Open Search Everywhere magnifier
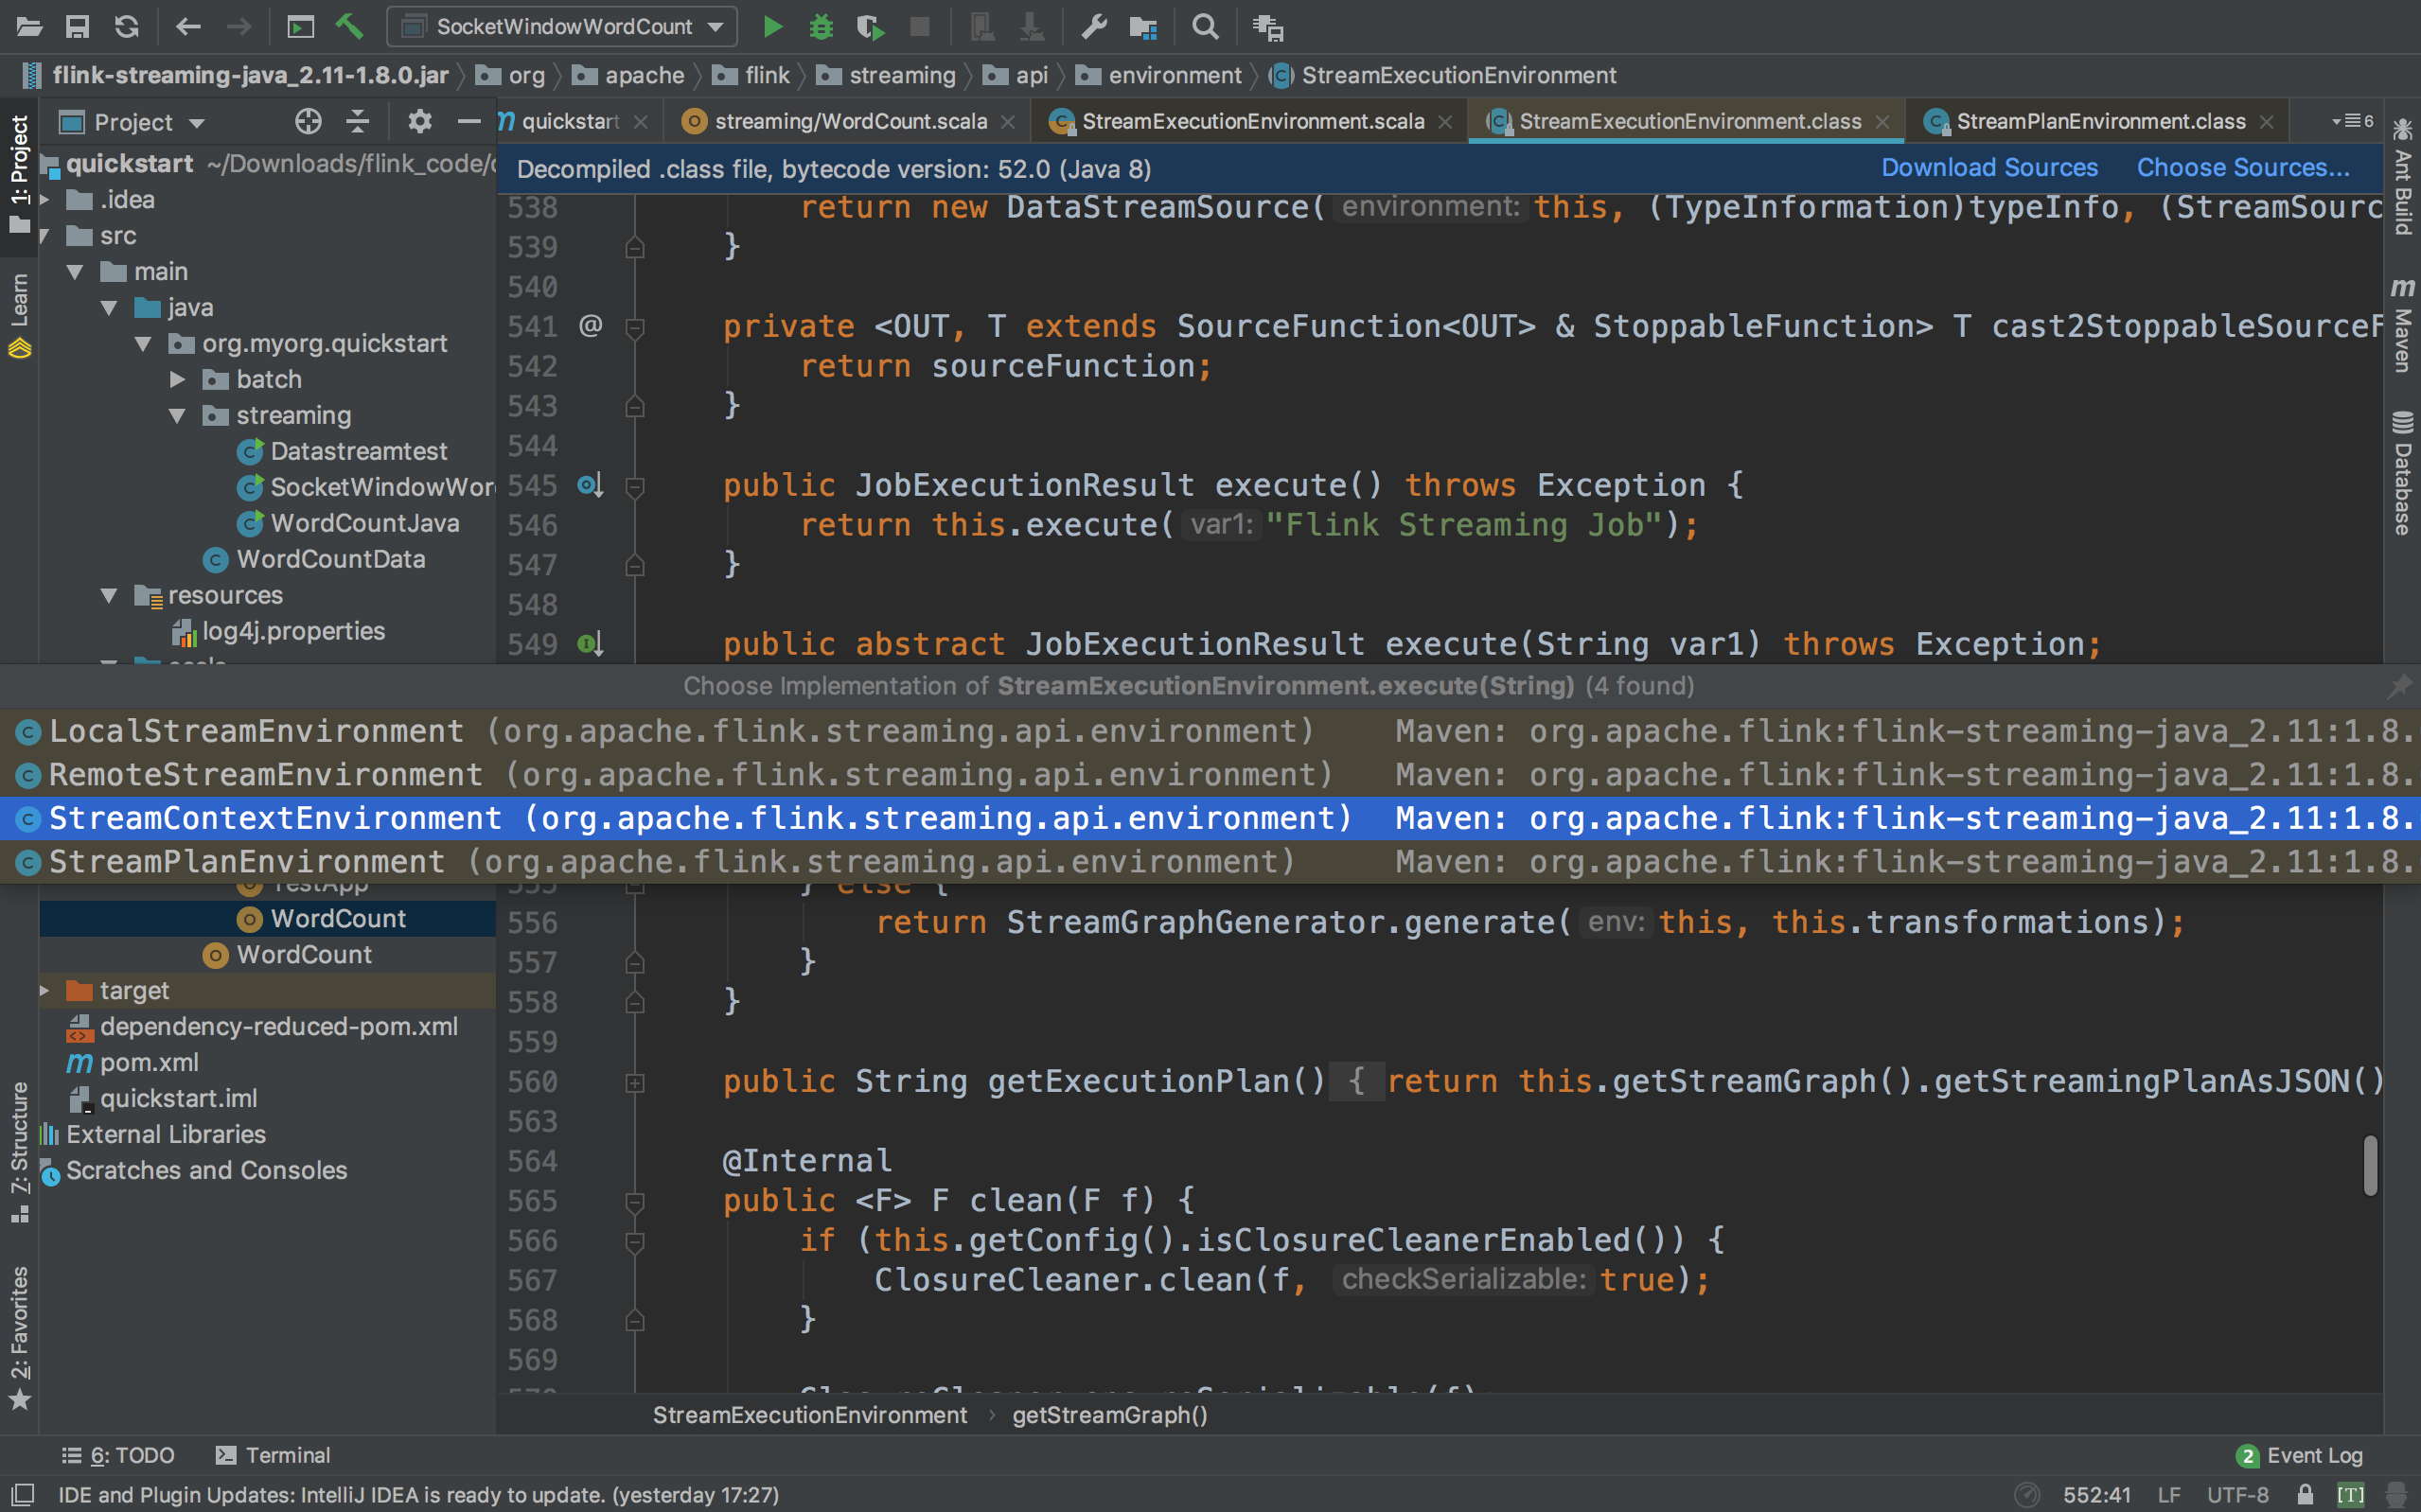This screenshot has height=1512, width=2421. [1204, 27]
